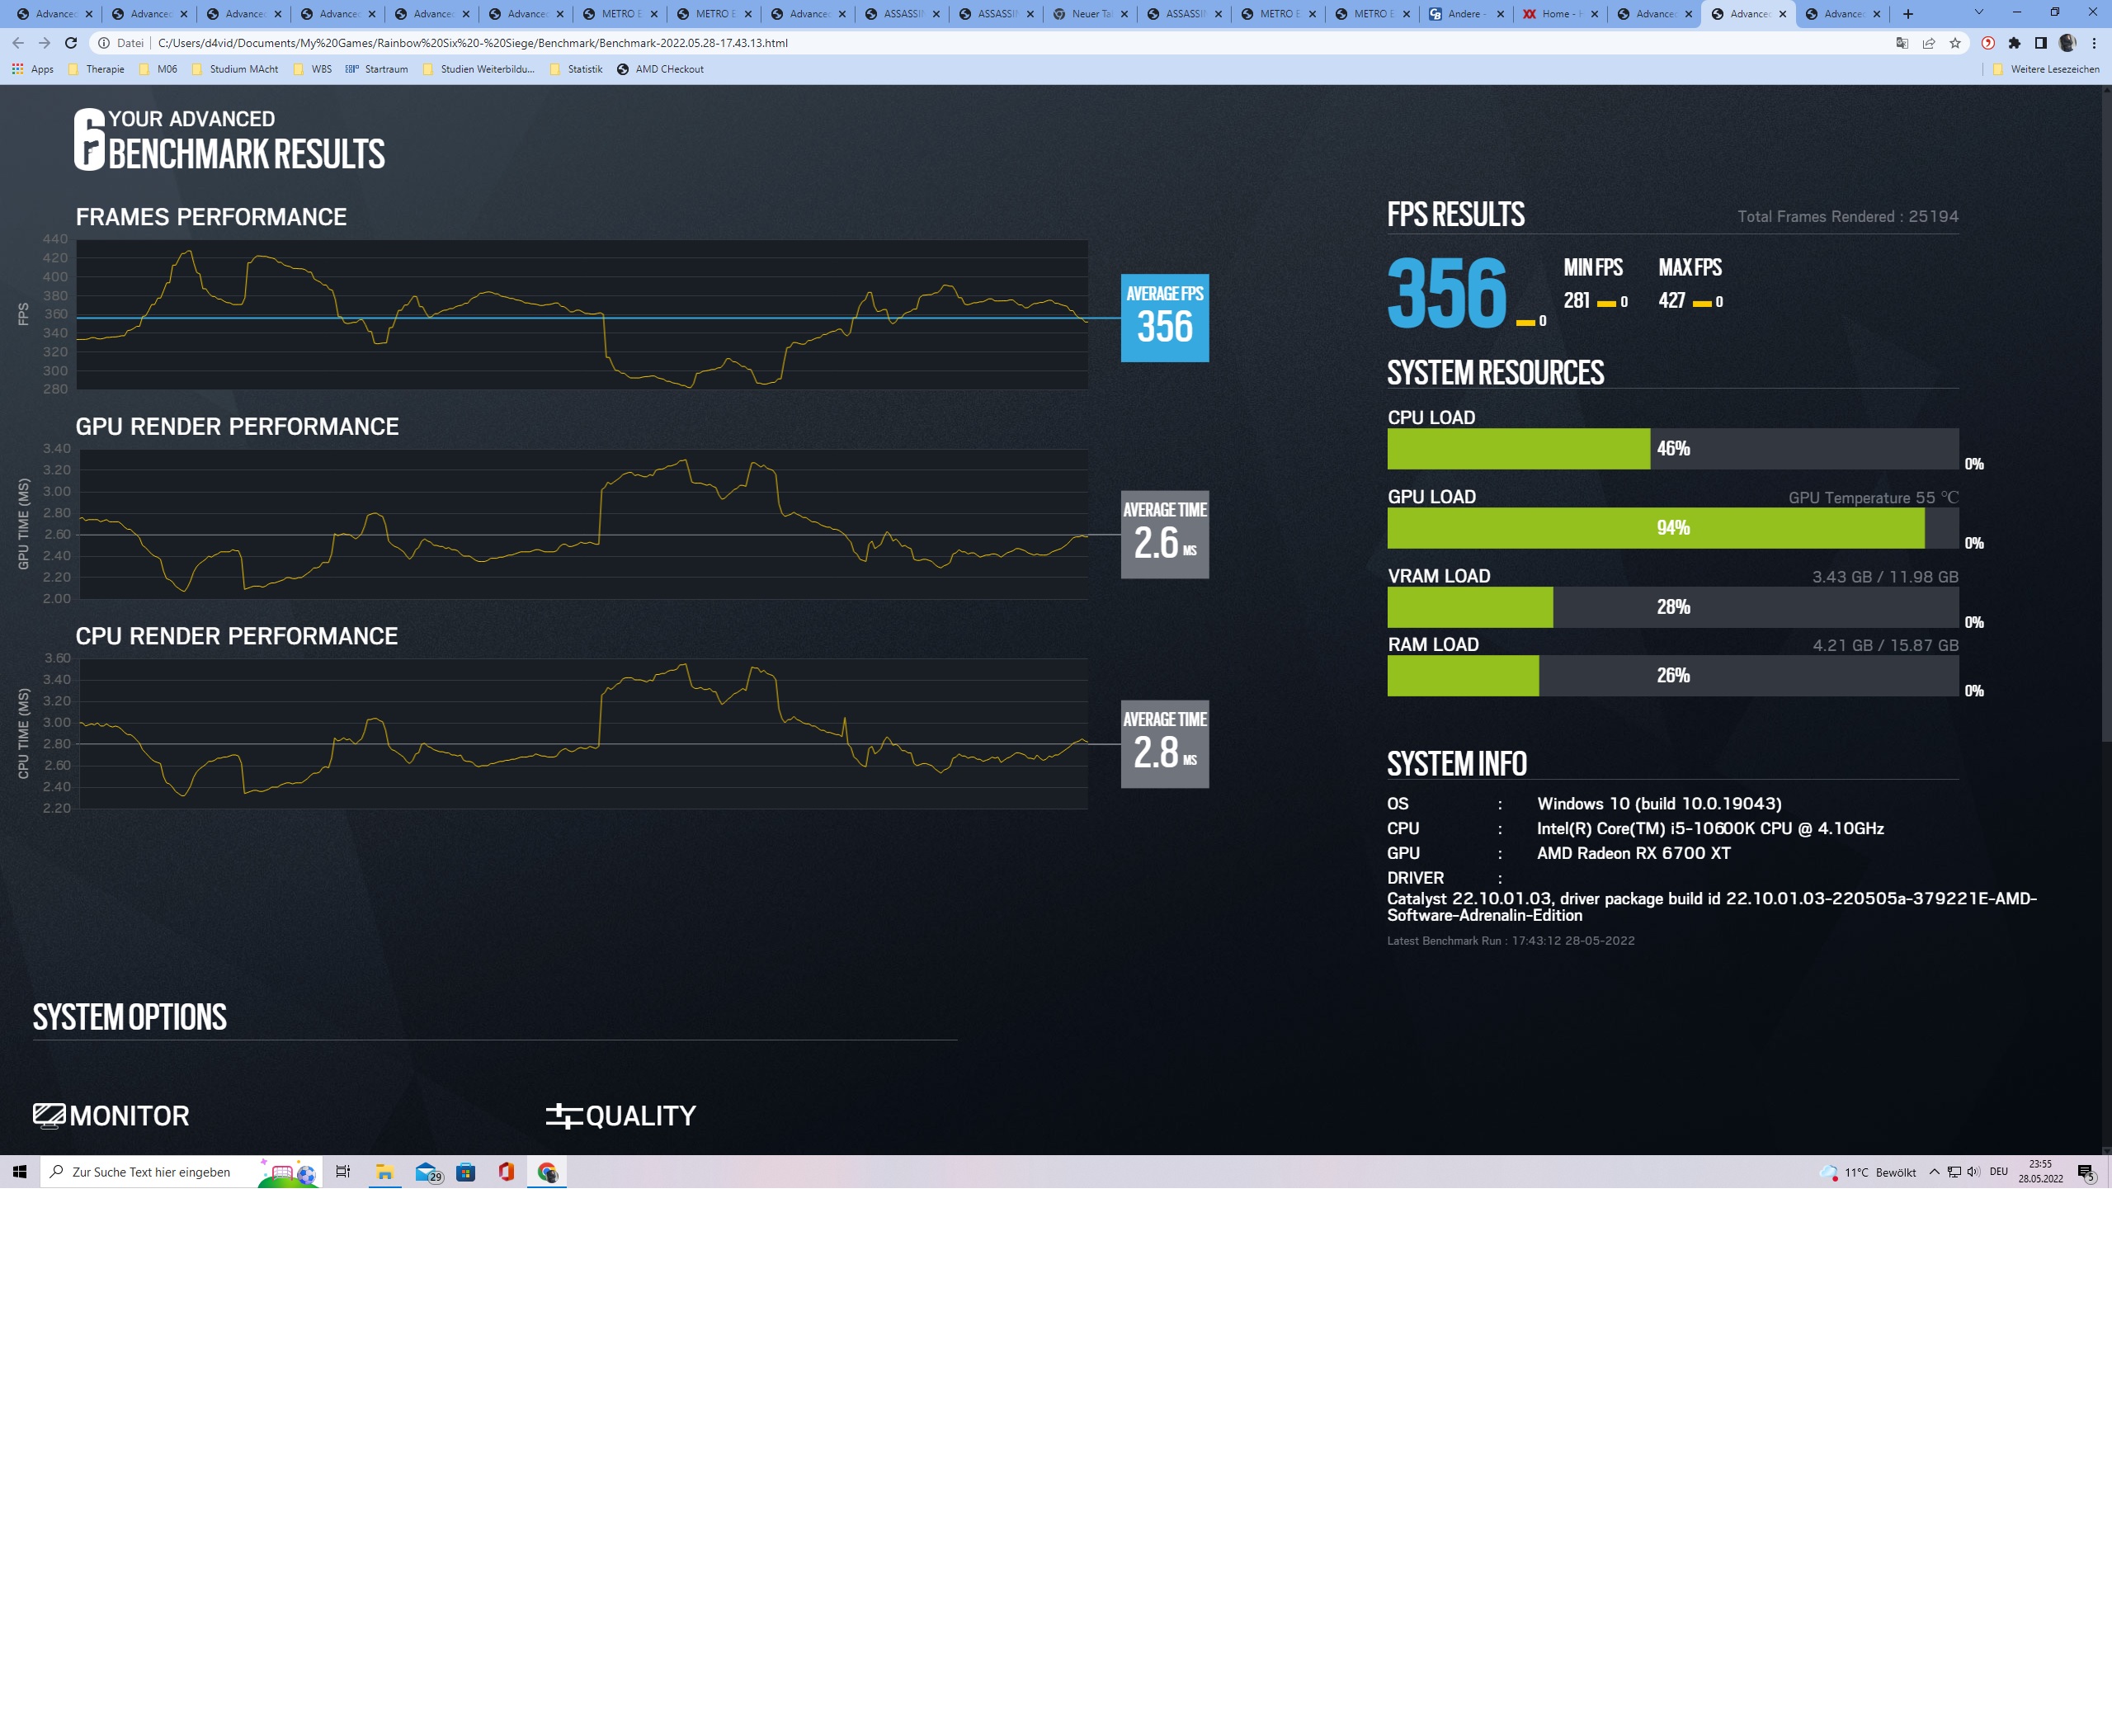Viewport: 2112px width, 1736px height.
Task: Switch to the Home tab with red XX icon
Action: [1556, 14]
